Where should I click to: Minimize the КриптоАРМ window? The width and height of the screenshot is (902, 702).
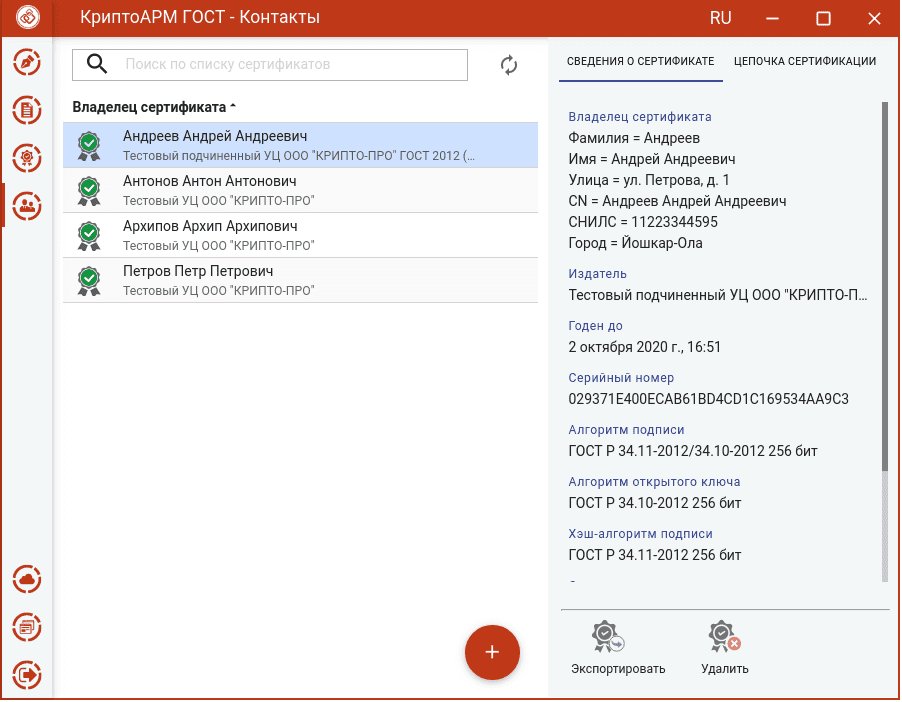[x=772, y=18]
